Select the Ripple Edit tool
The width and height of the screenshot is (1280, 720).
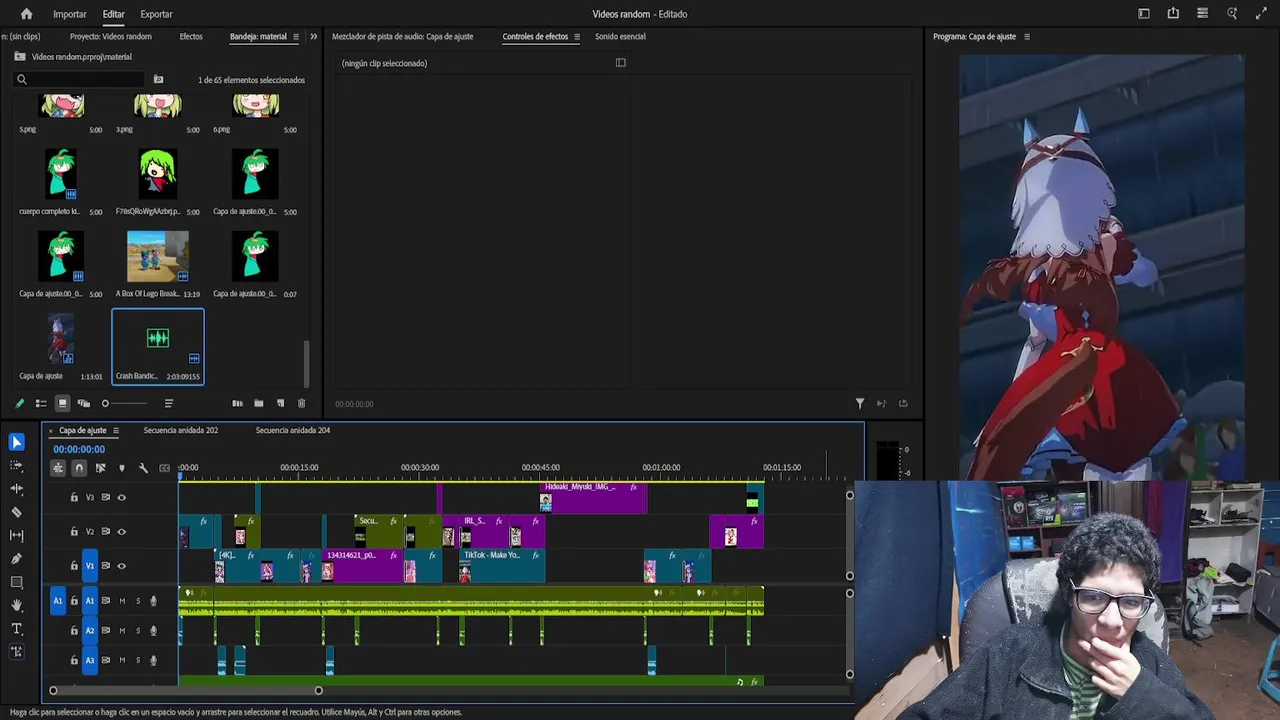(x=16, y=488)
